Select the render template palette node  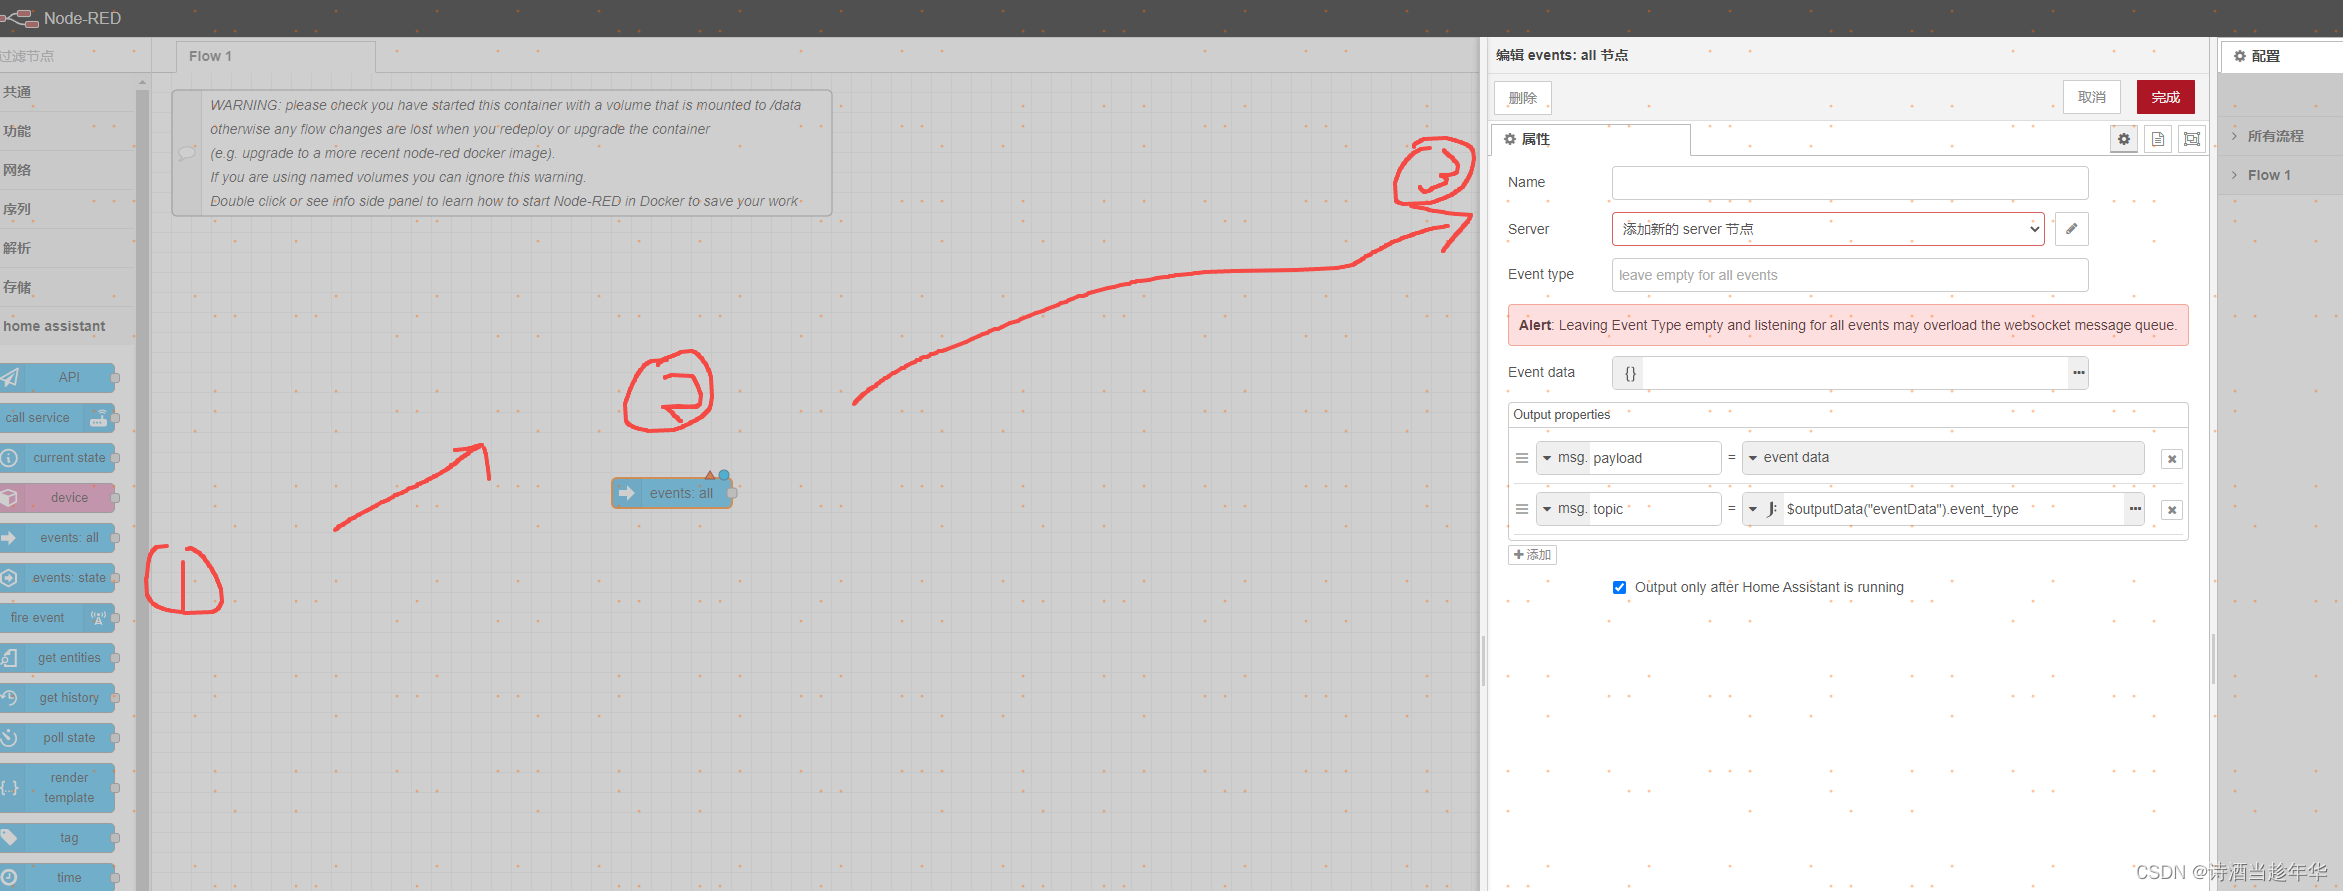57,787
